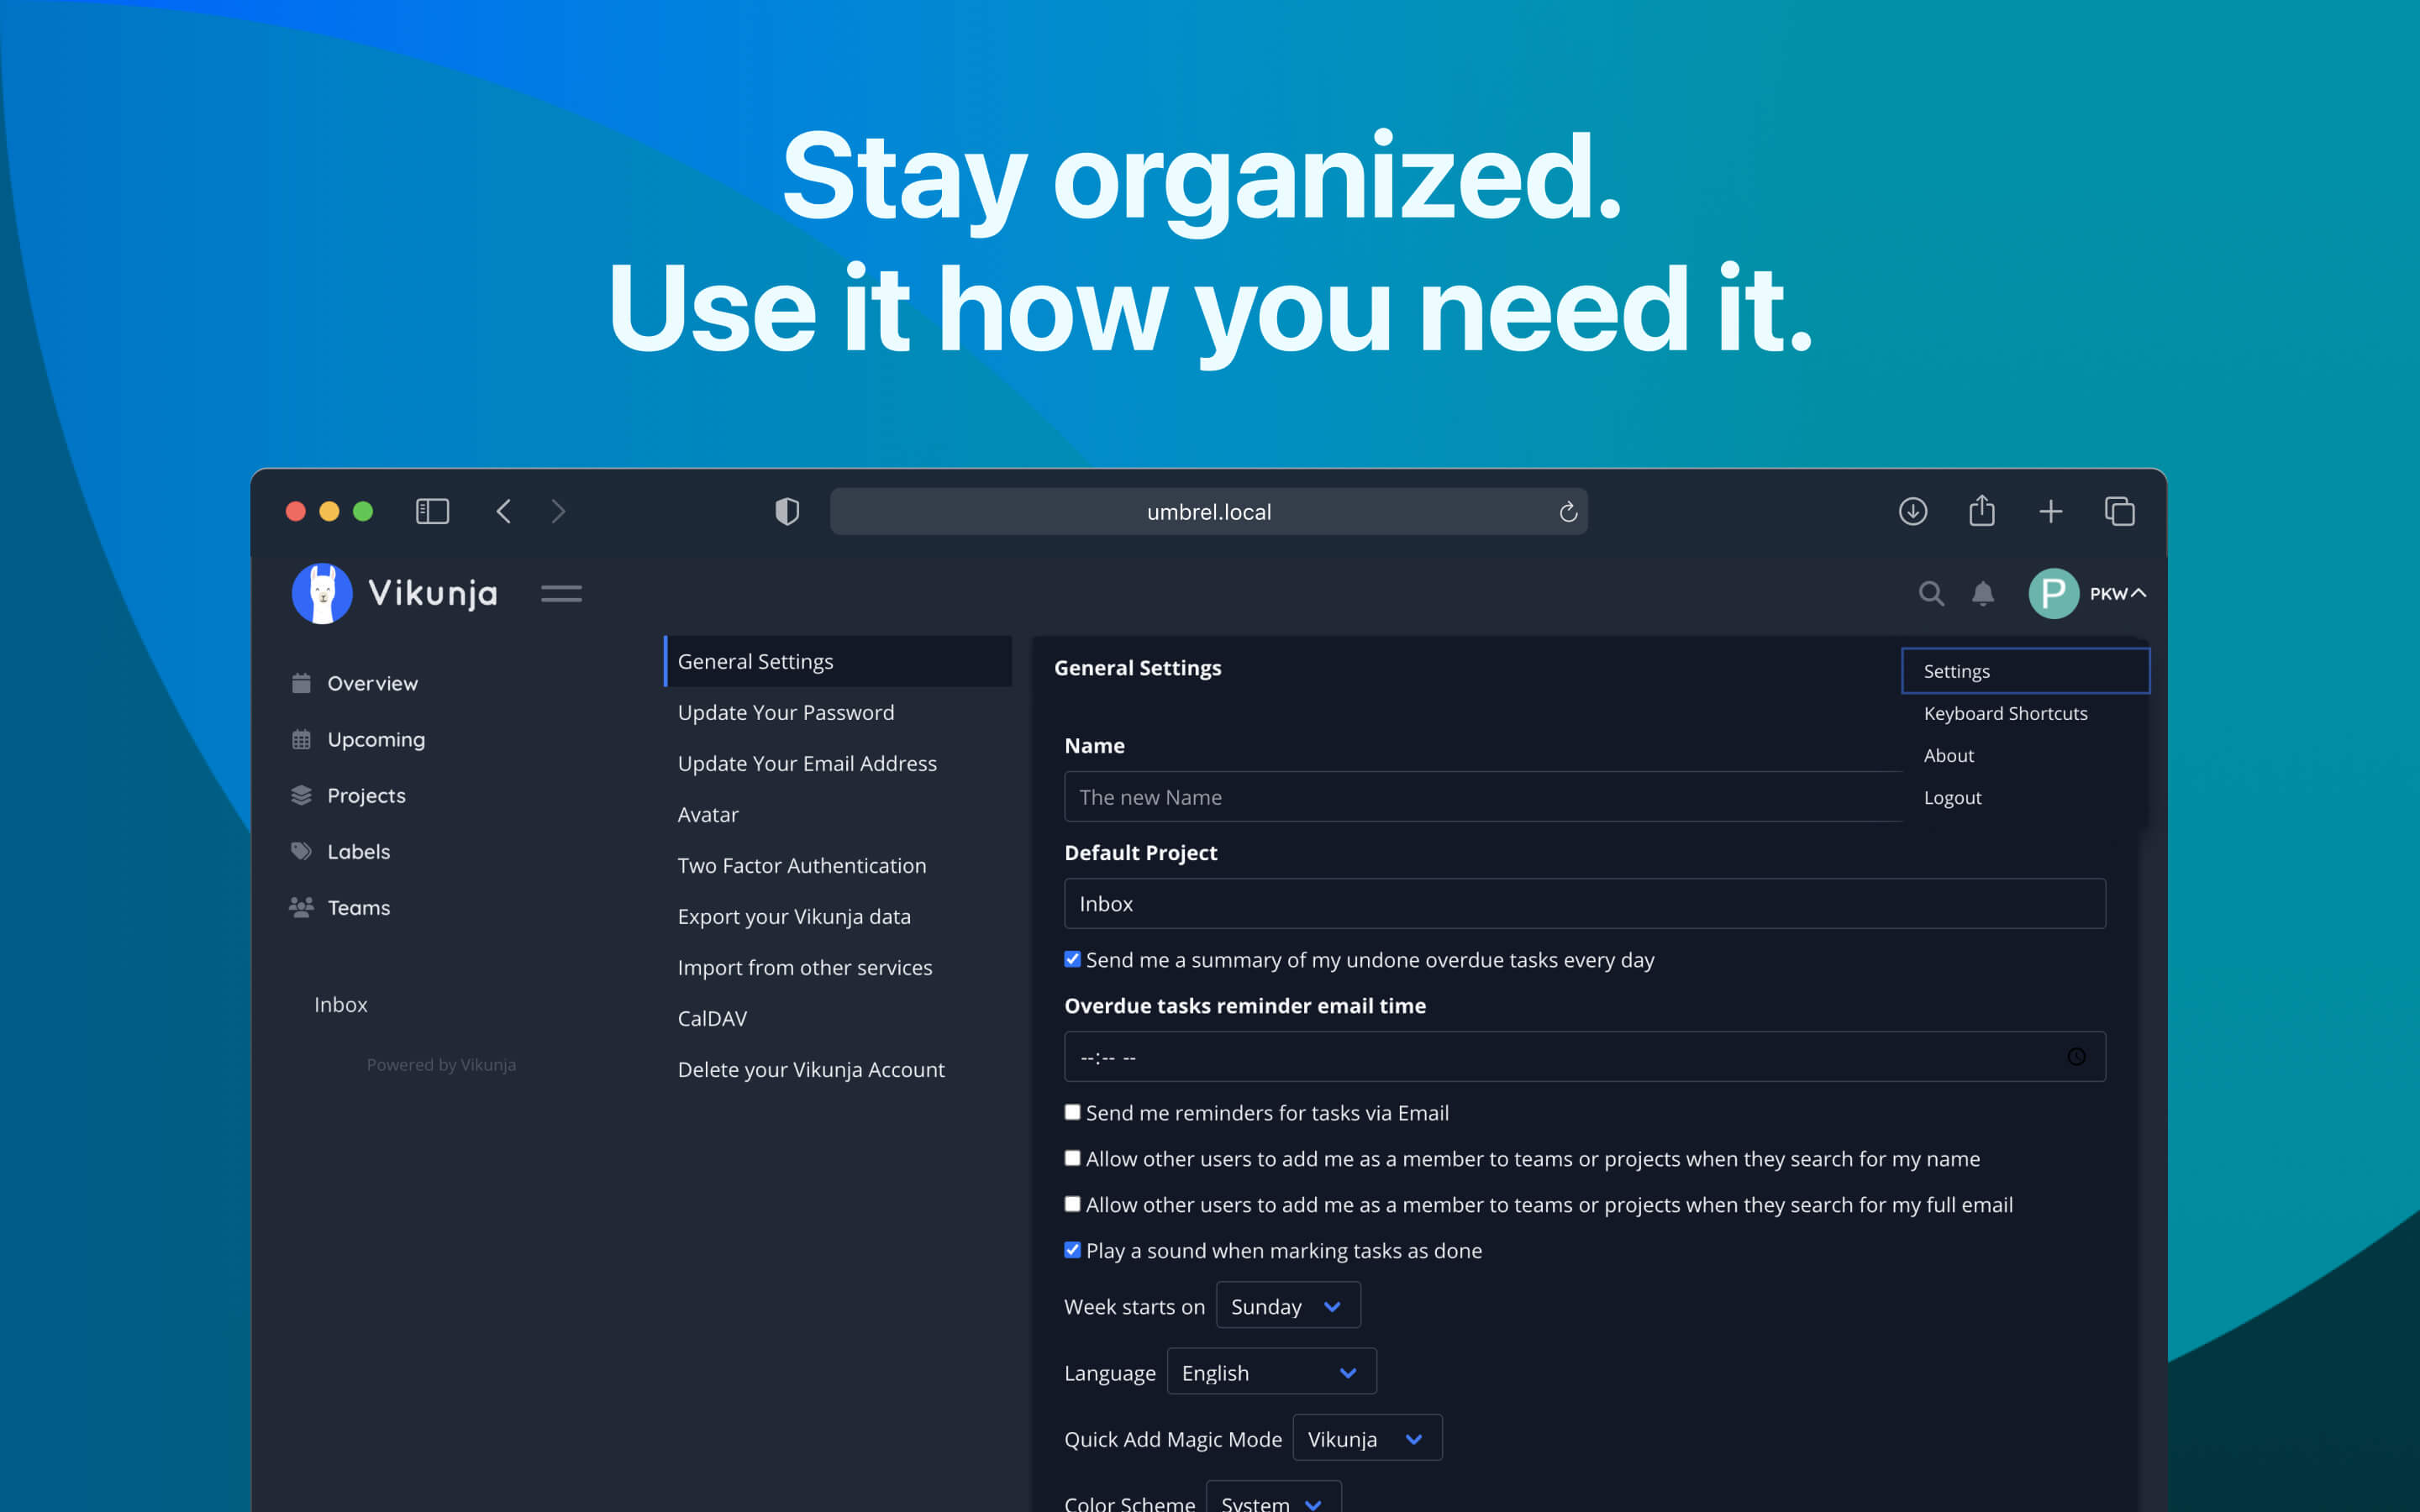Enable reminders for tasks via Email

1071,1111
